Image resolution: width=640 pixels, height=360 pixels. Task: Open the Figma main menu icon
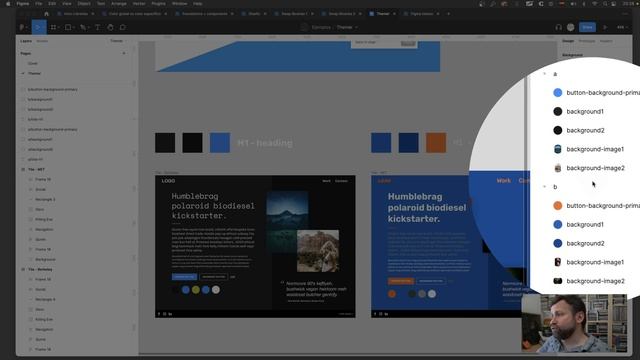click(22, 27)
